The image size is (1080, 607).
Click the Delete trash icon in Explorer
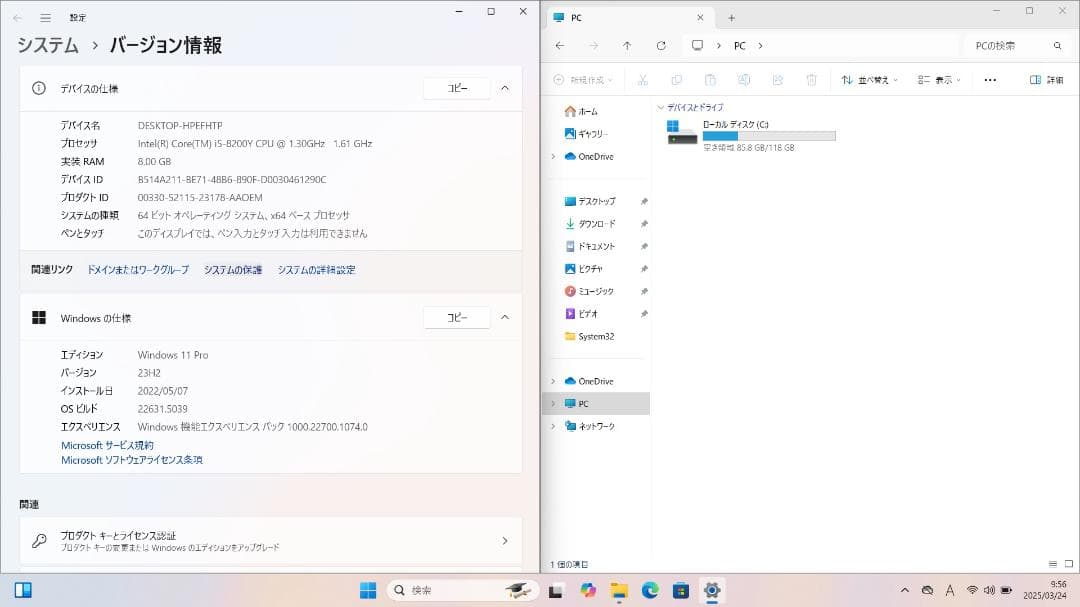coord(810,79)
